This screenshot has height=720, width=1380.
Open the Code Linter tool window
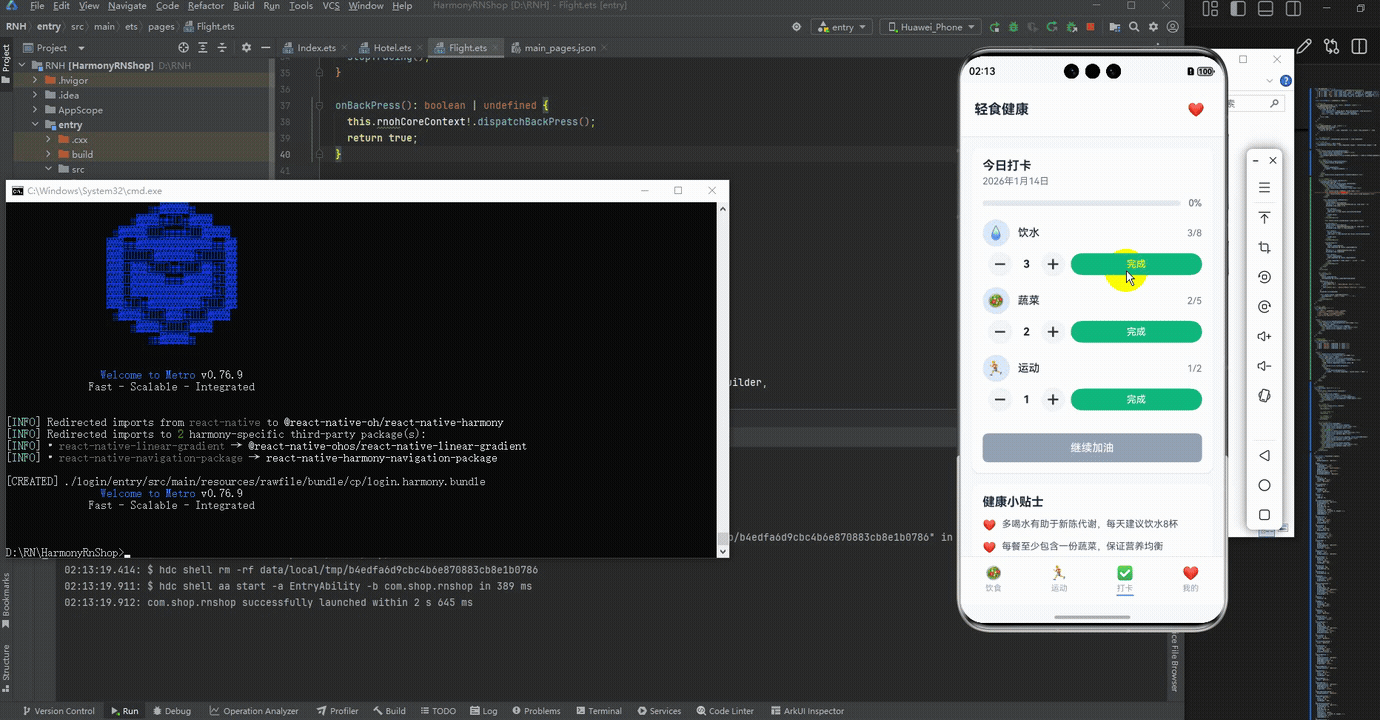(x=724, y=711)
